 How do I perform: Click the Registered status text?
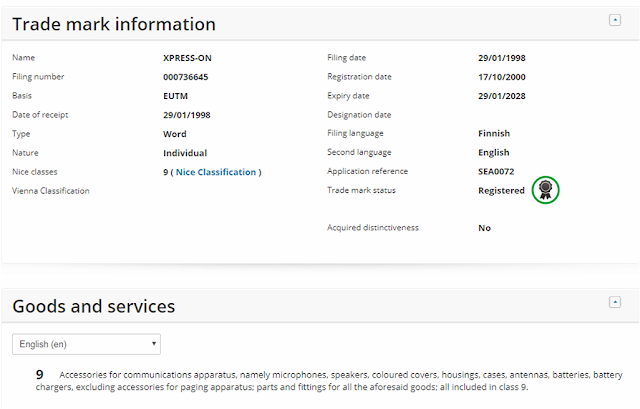(x=501, y=190)
